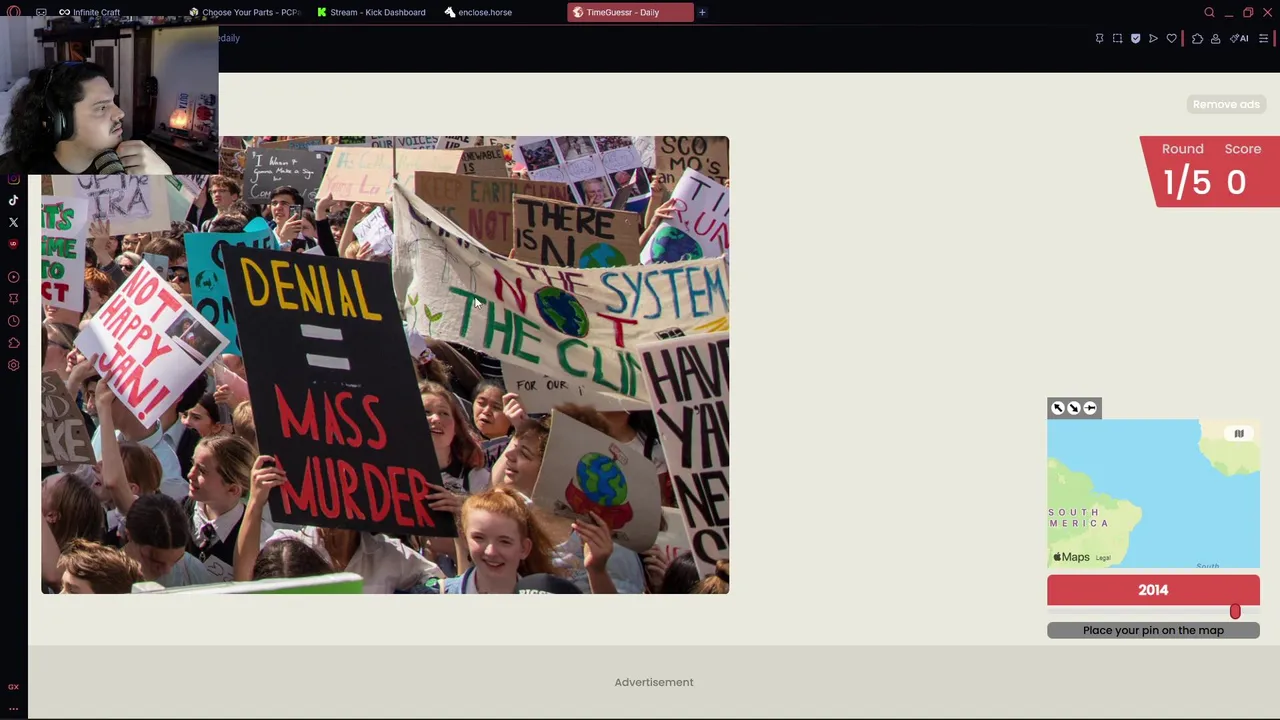Open History clock icon in the sidebar
The width and height of the screenshot is (1280, 720).
[13, 321]
